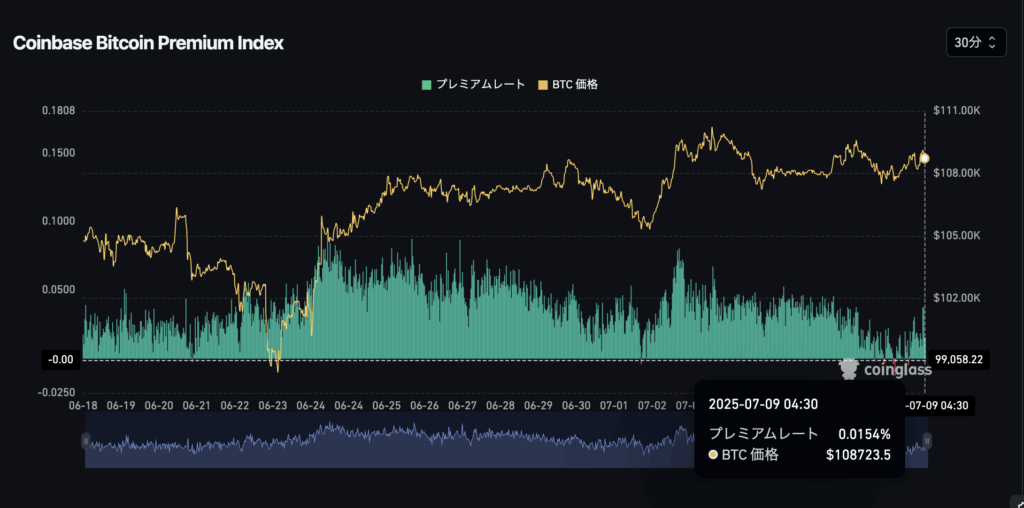1024x508 pixels.
Task: Click the tooltip price $108723.5
Action: [x=859, y=454]
